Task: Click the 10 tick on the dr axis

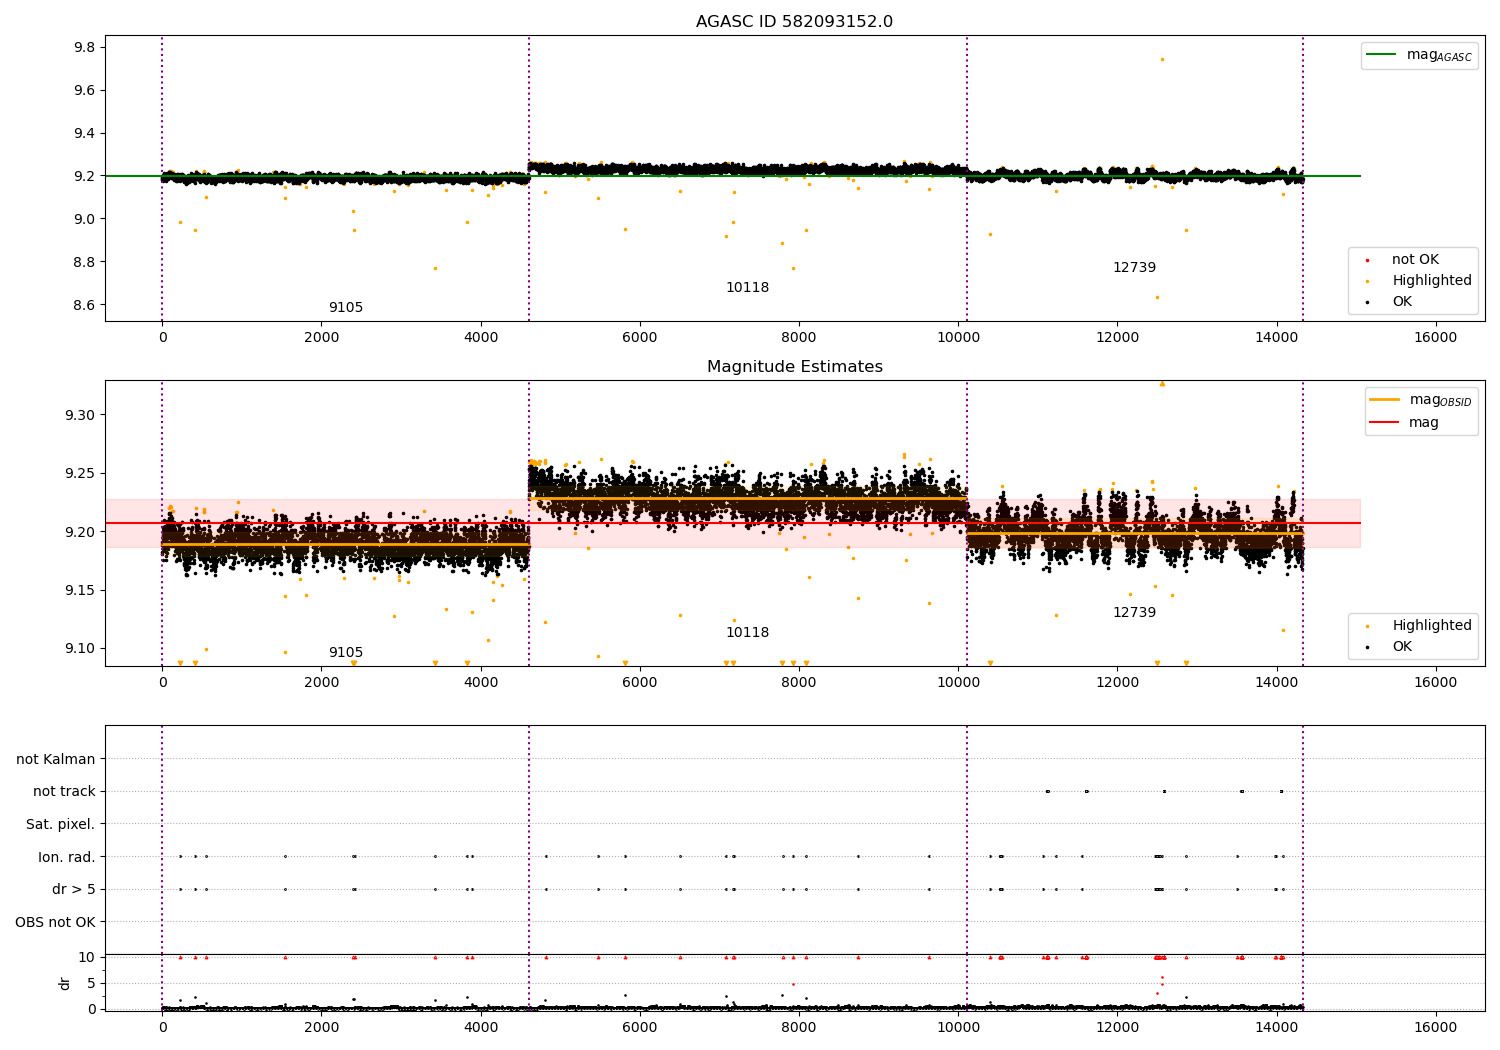Action: 87,958
